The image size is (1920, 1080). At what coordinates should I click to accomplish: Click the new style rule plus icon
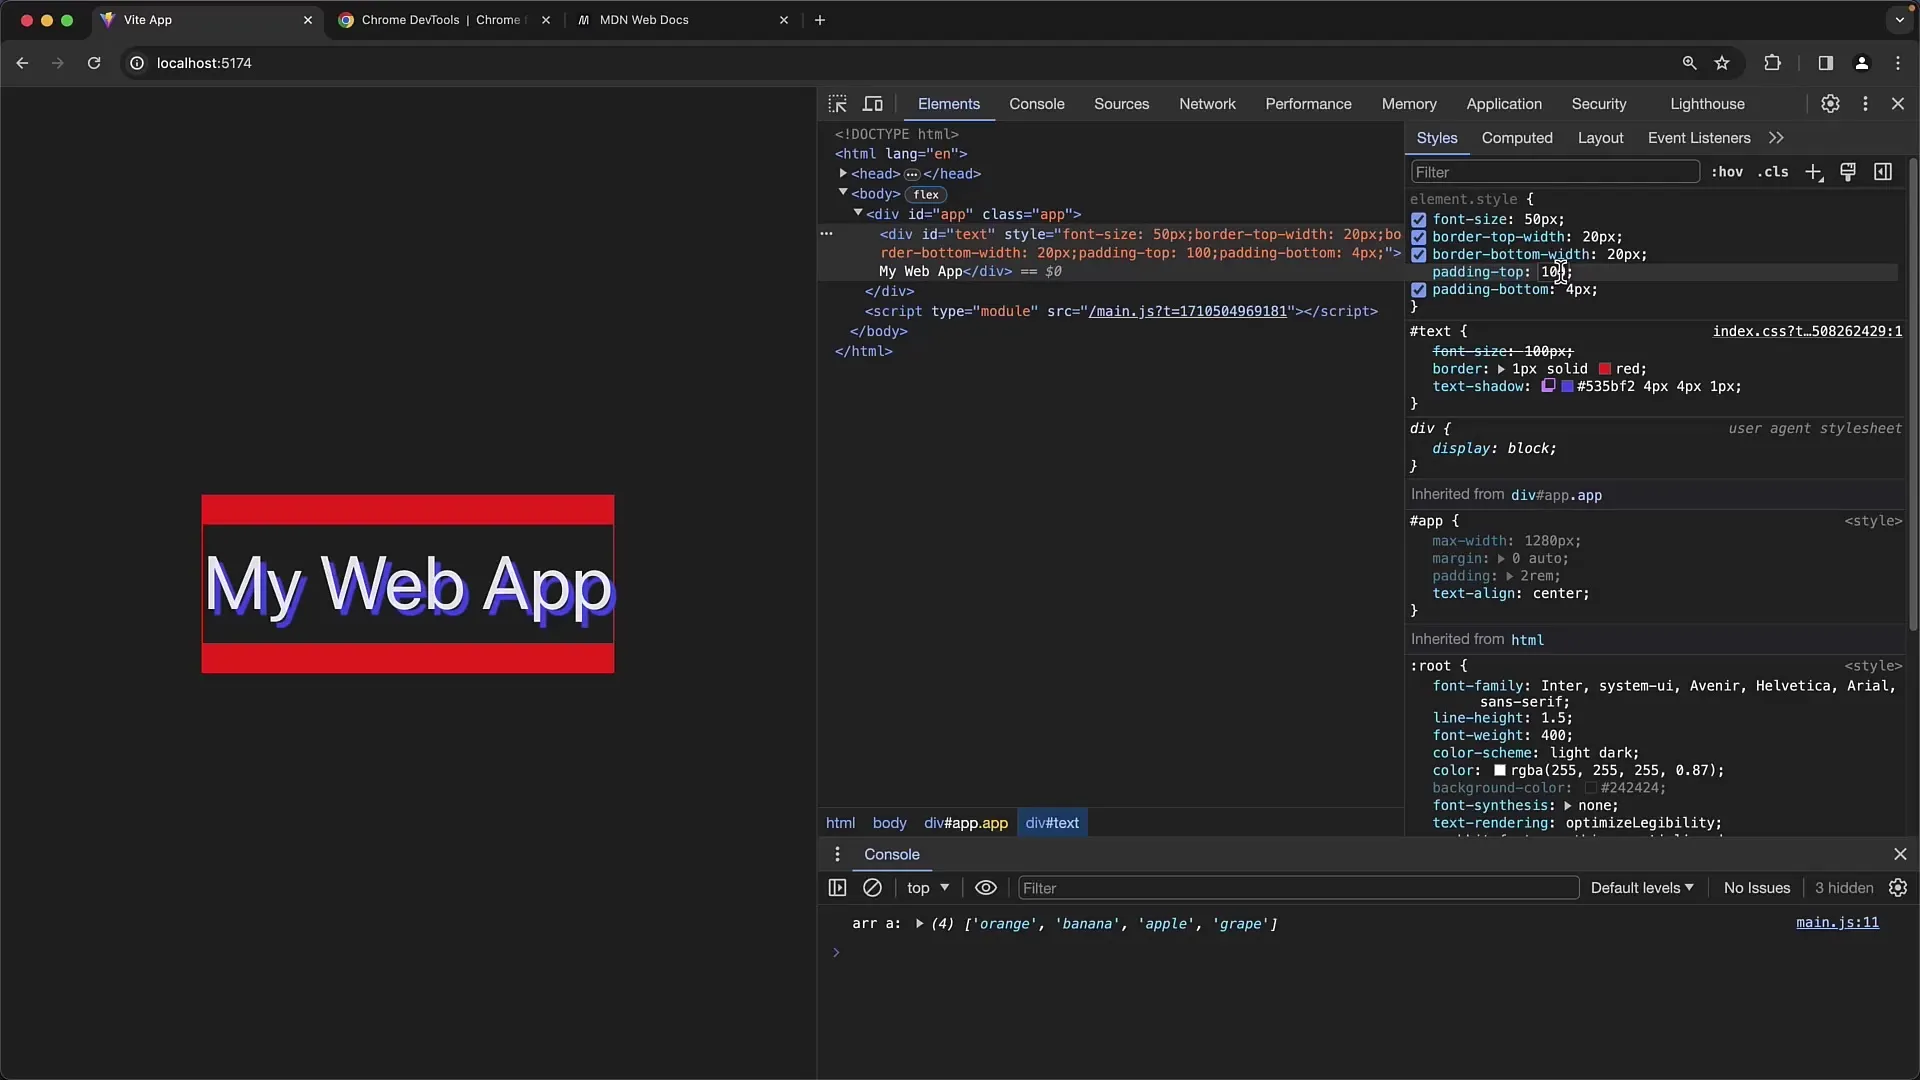coord(1814,172)
